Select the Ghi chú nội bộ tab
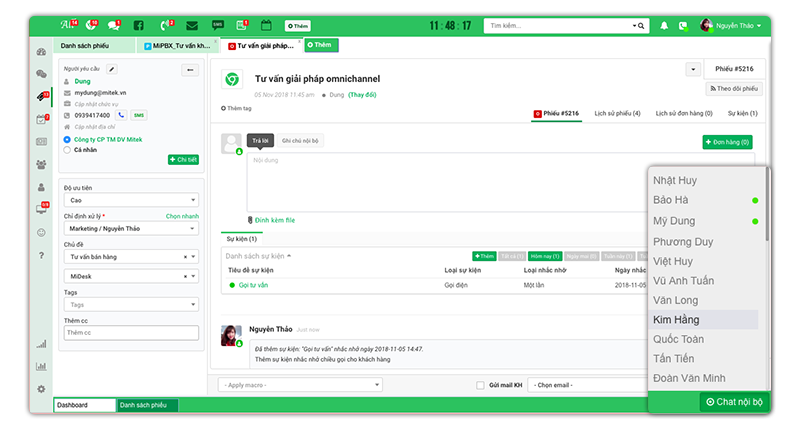The width and height of the screenshot is (800, 429). click(x=300, y=141)
